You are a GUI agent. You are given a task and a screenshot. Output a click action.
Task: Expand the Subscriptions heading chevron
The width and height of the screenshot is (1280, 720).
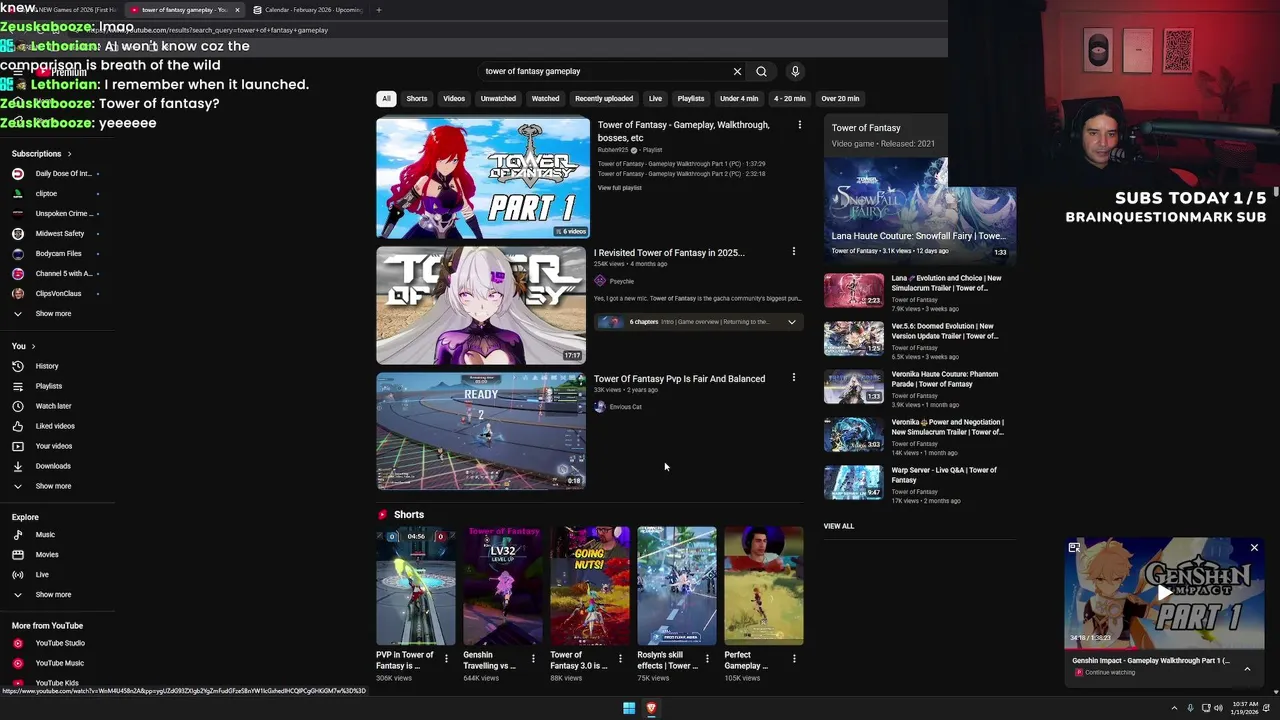[69, 154]
